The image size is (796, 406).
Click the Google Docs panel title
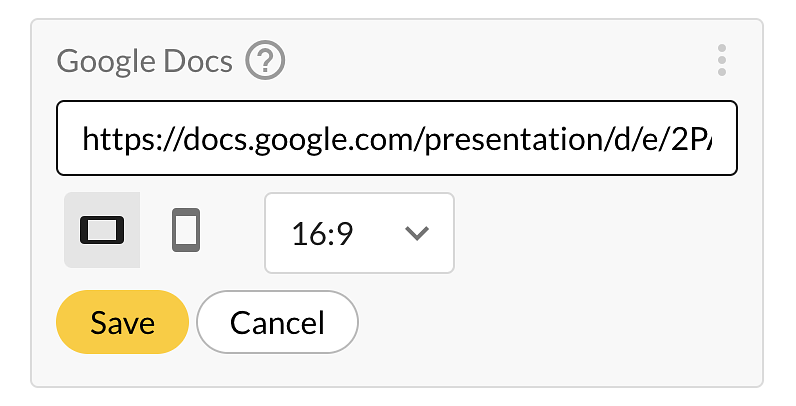145,61
